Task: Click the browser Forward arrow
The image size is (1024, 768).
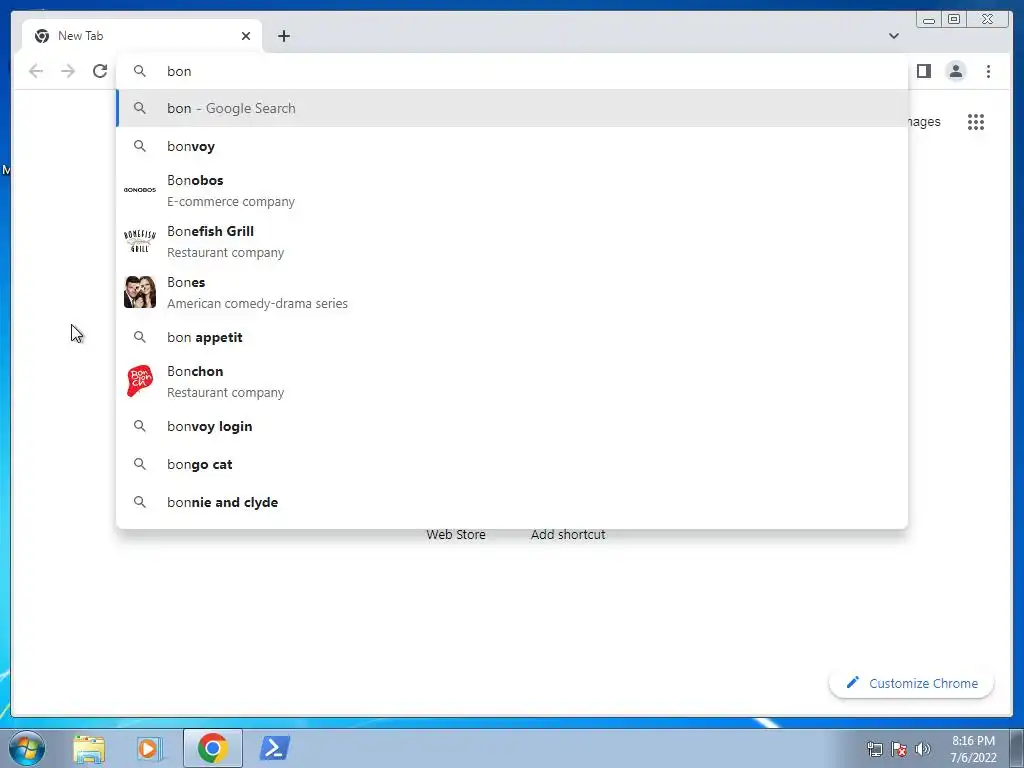Action: (x=68, y=71)
